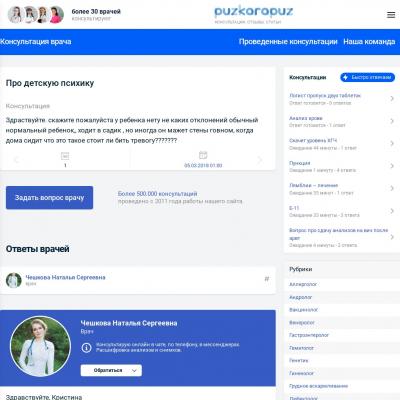Click the lightning icon in fast answers badge
Viewport: 400px width, 400px height.
[346, 77]
